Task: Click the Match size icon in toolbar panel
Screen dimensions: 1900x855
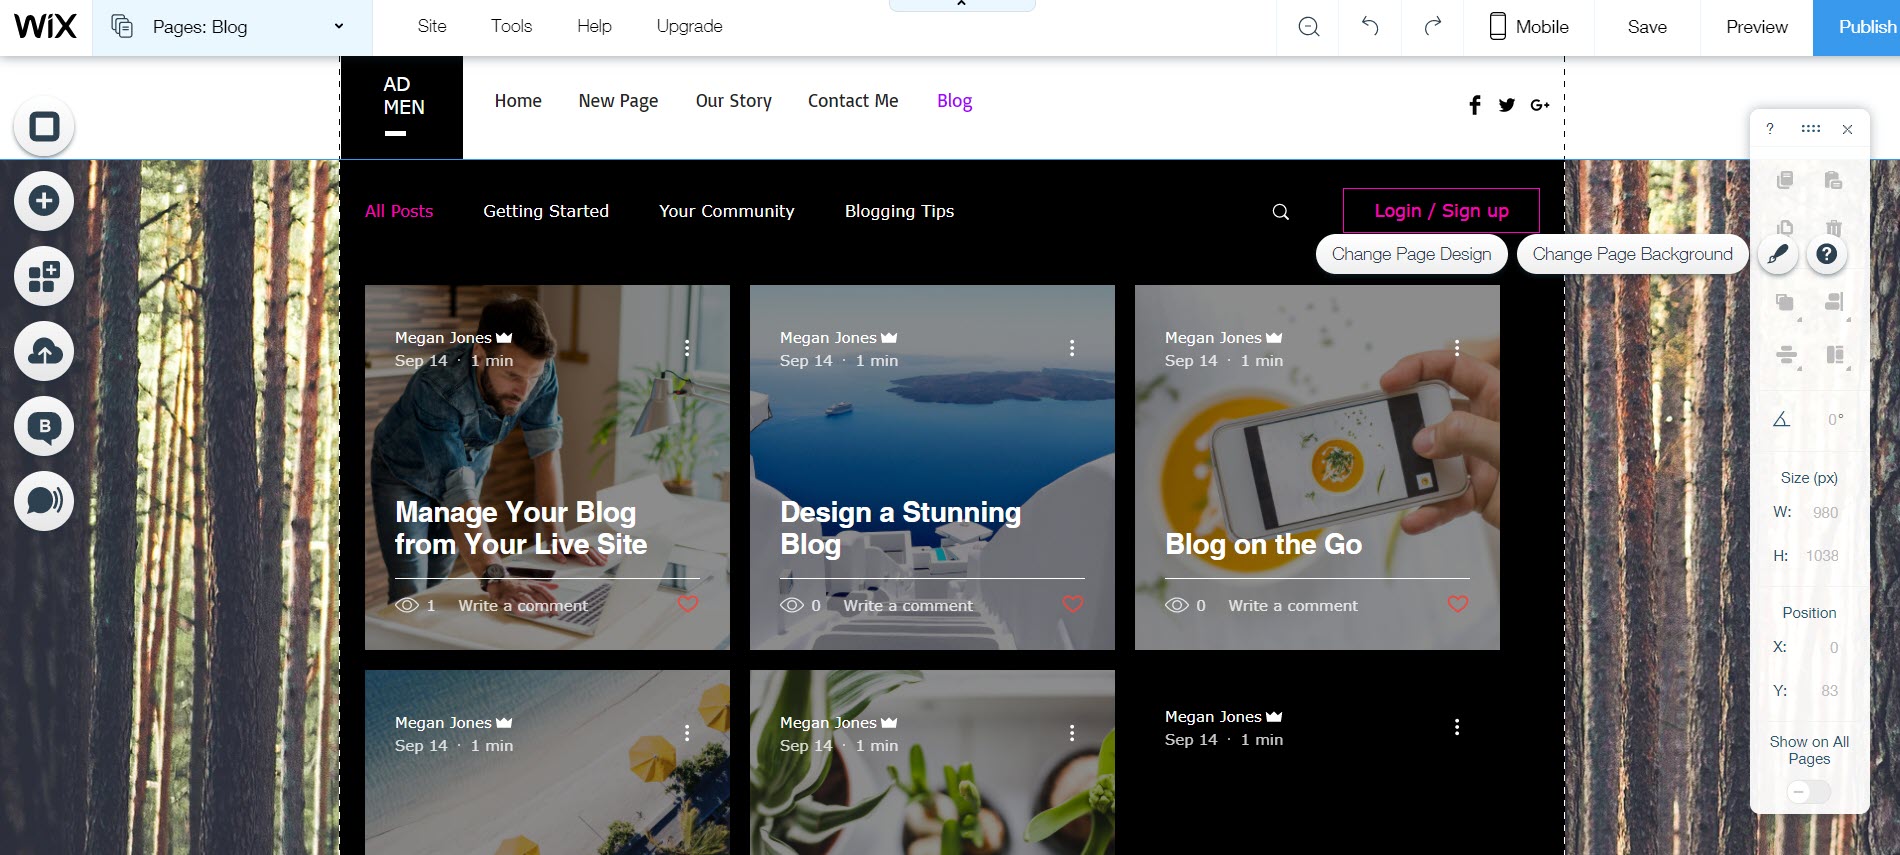Action: tap(1835, 355)
